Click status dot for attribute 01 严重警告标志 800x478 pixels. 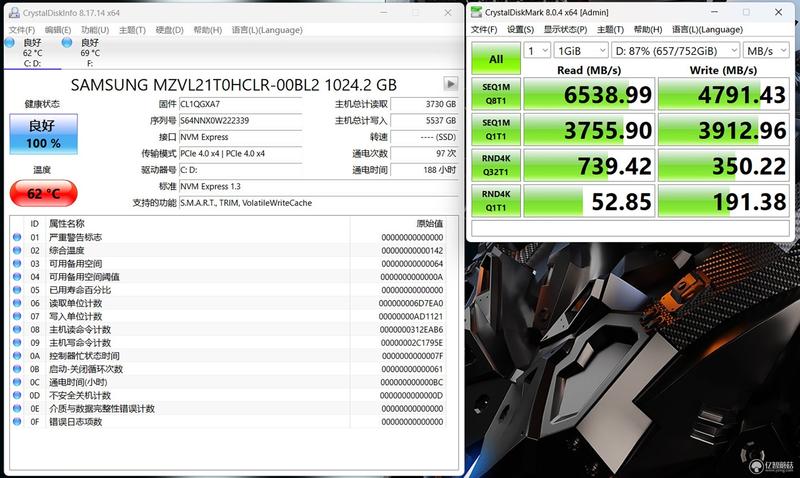point(17,237)
